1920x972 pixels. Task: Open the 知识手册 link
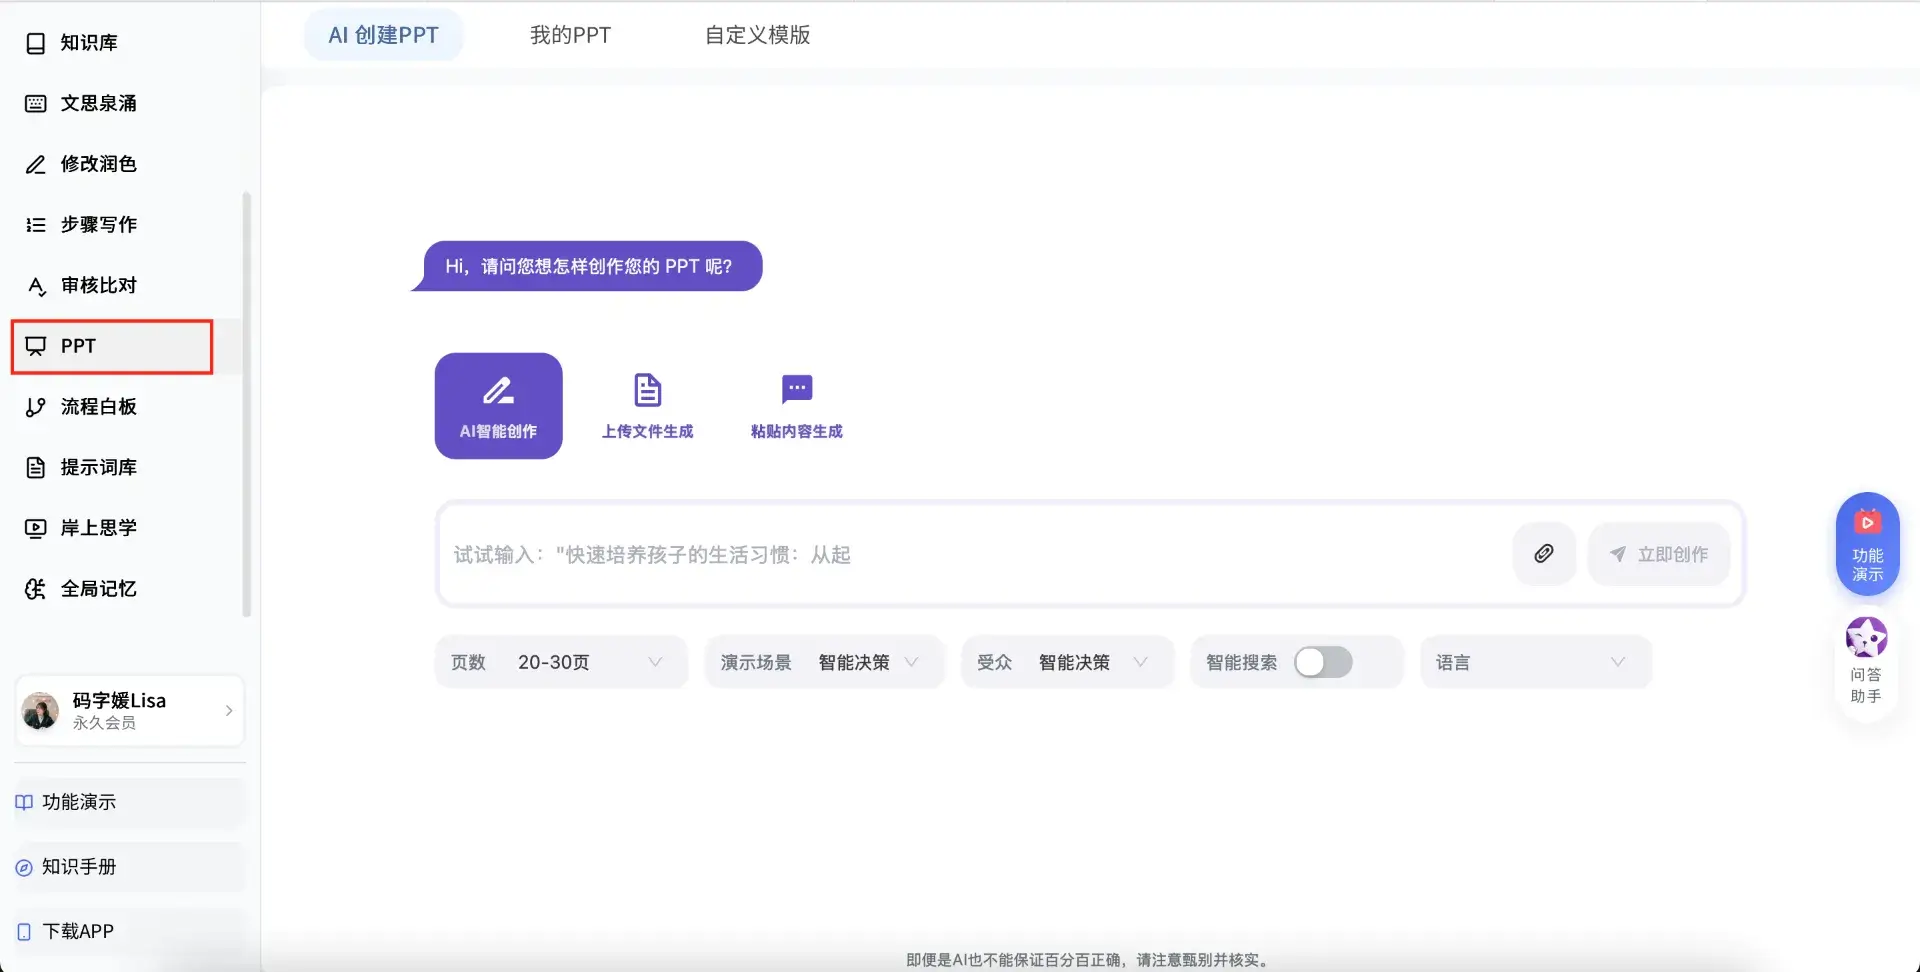[x=79, y=867]
